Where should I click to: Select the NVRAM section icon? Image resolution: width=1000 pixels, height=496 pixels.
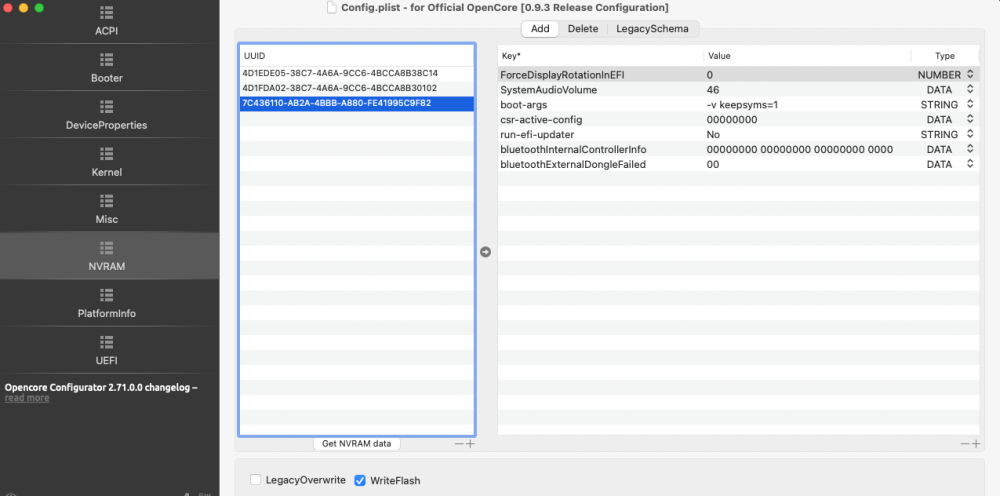coord(107,247)
